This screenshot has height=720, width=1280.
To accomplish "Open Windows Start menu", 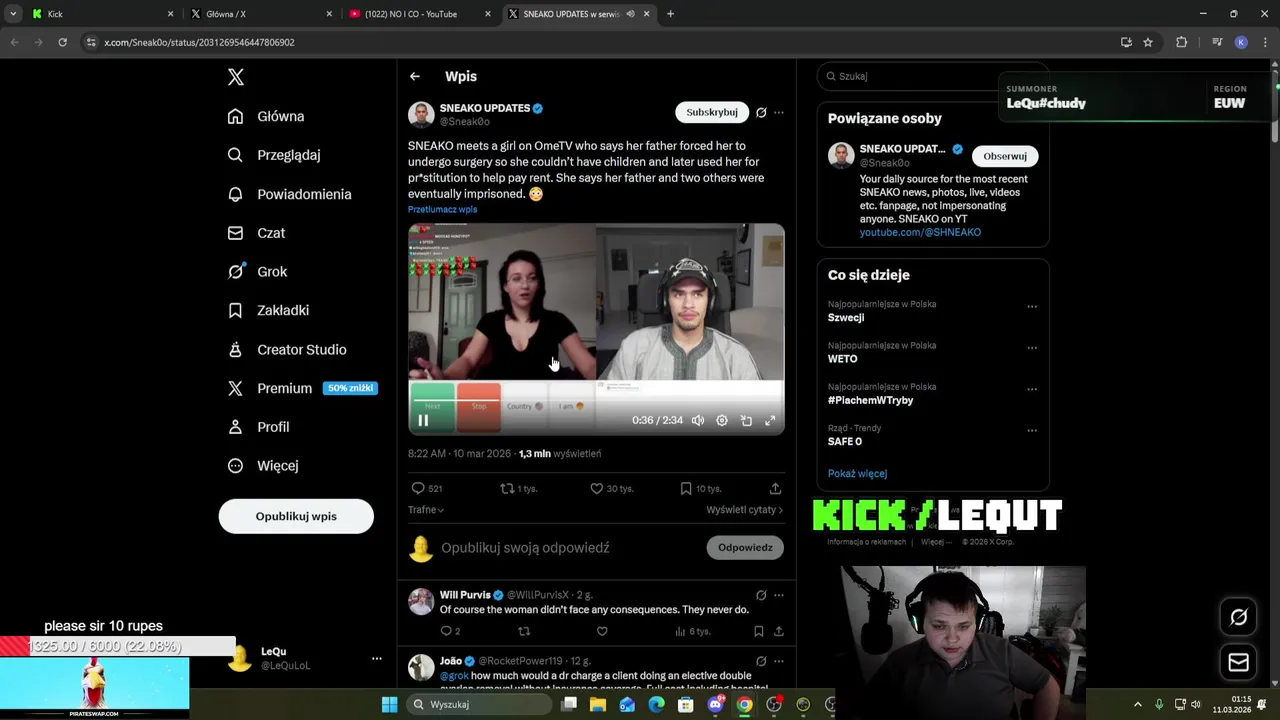I will tap(389, 705).
